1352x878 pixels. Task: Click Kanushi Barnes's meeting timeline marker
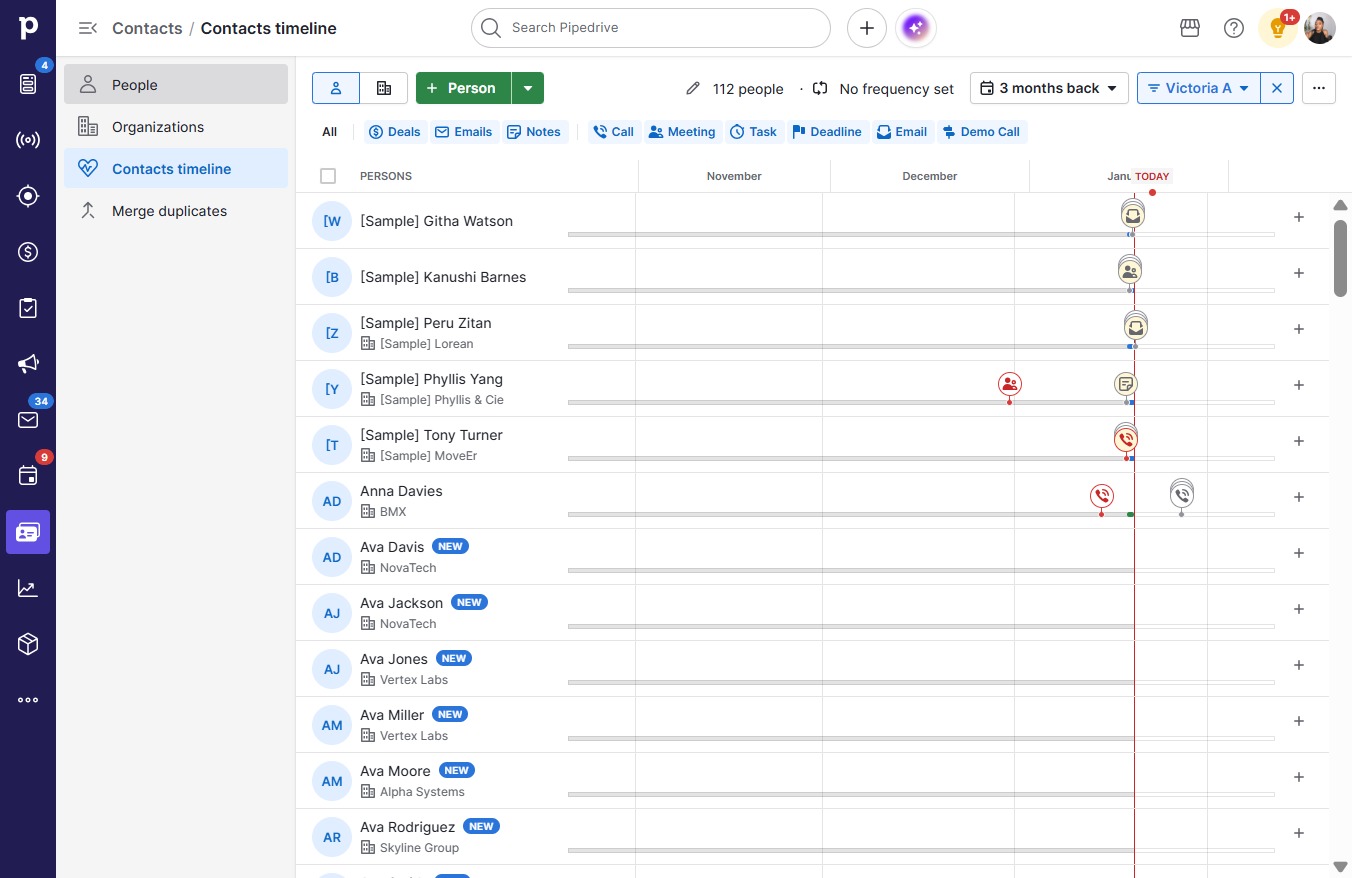click(x=1130, y=269)
